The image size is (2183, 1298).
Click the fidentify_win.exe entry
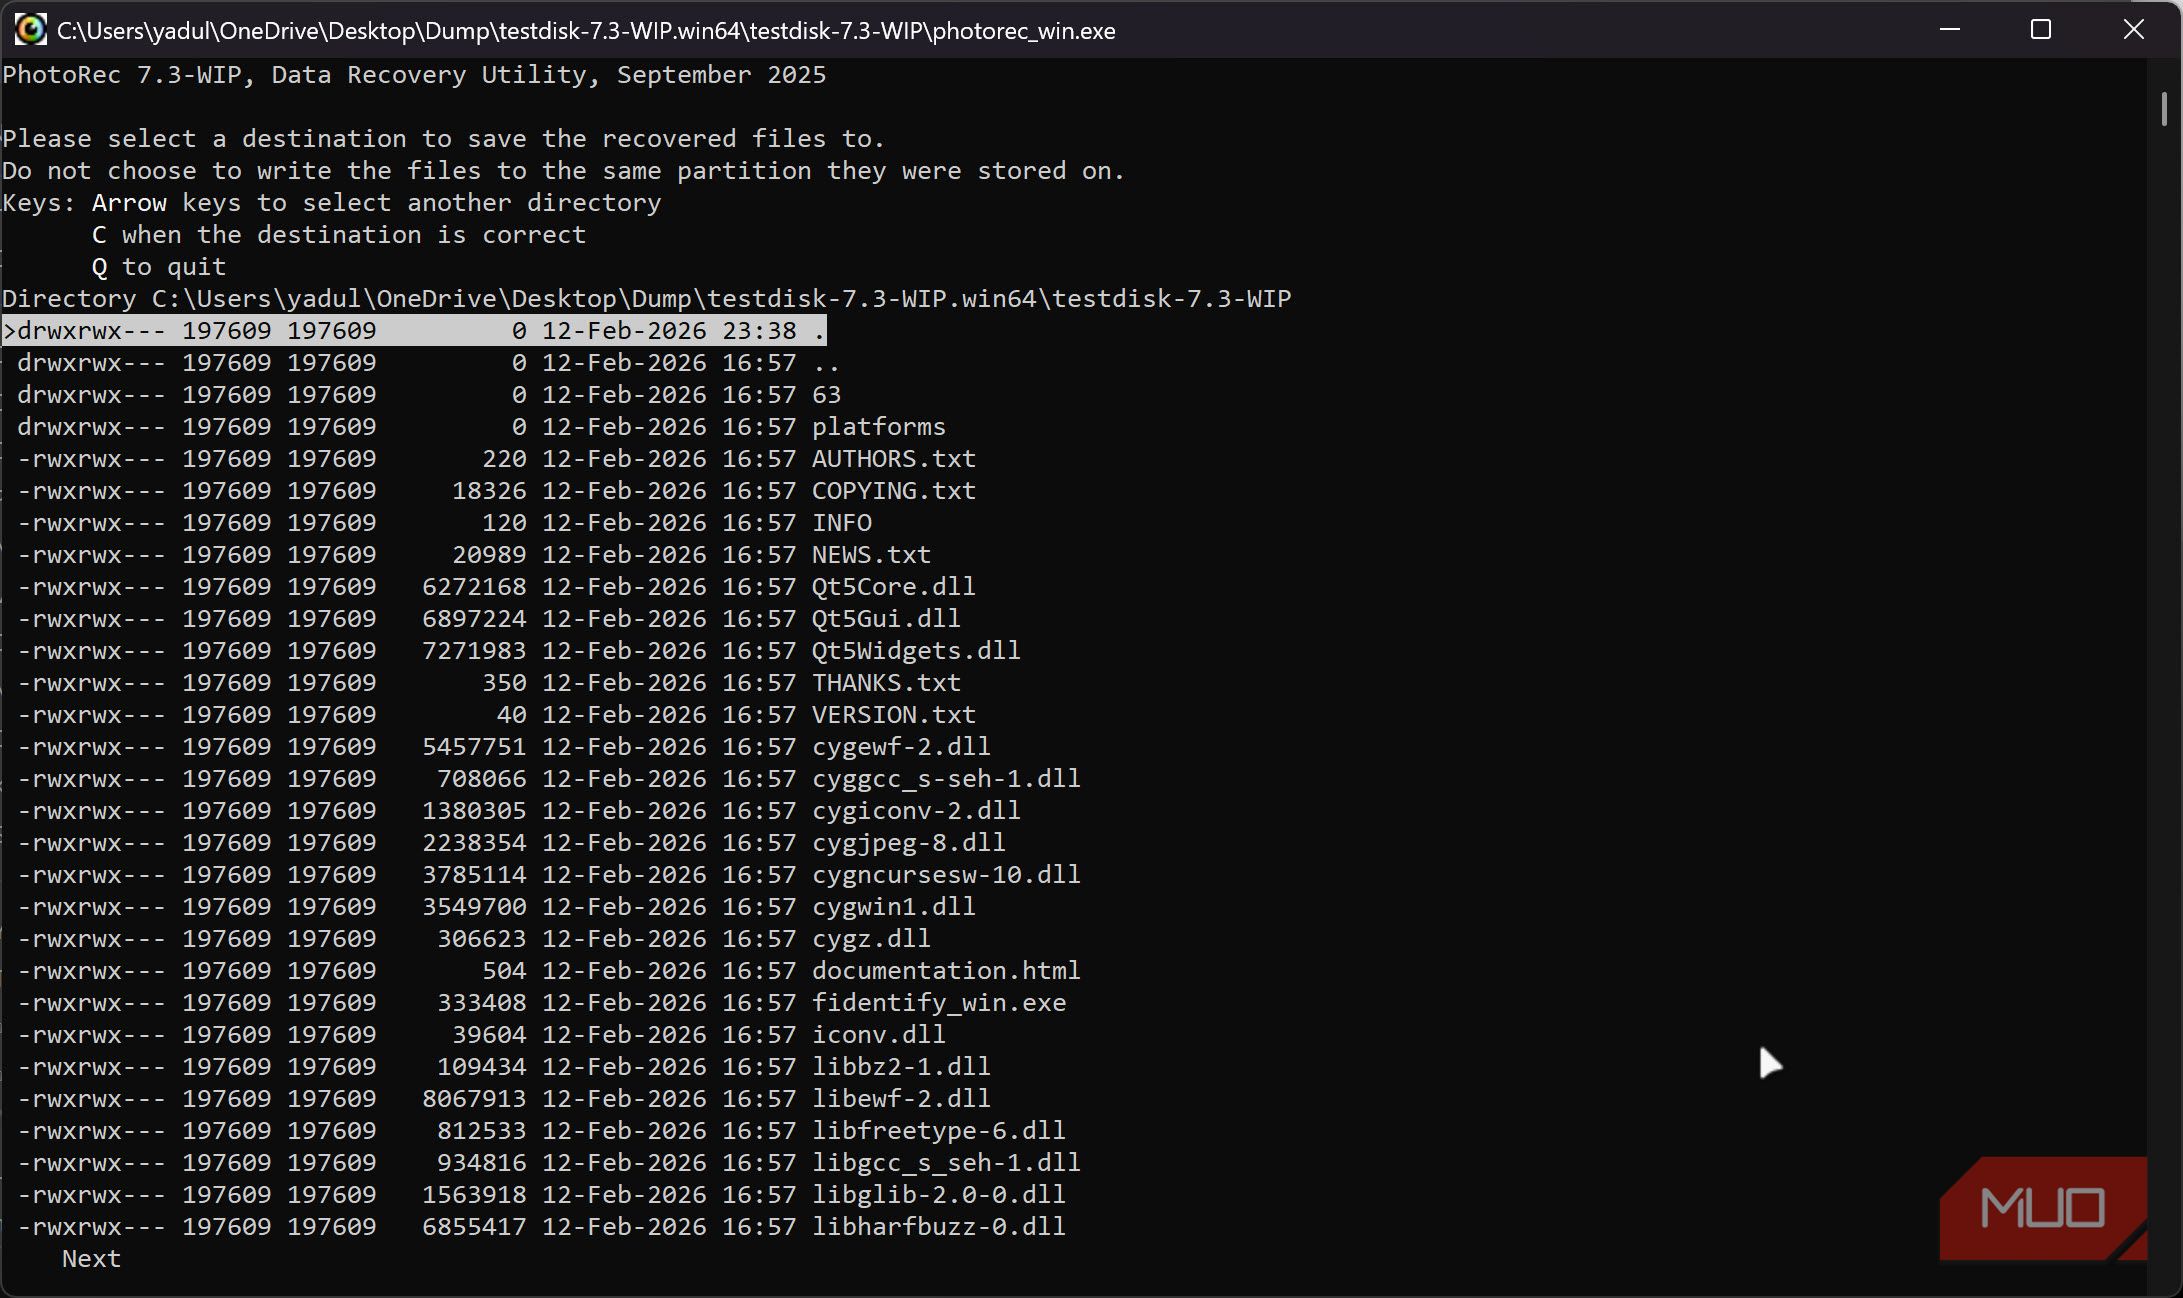[541, 1003]
